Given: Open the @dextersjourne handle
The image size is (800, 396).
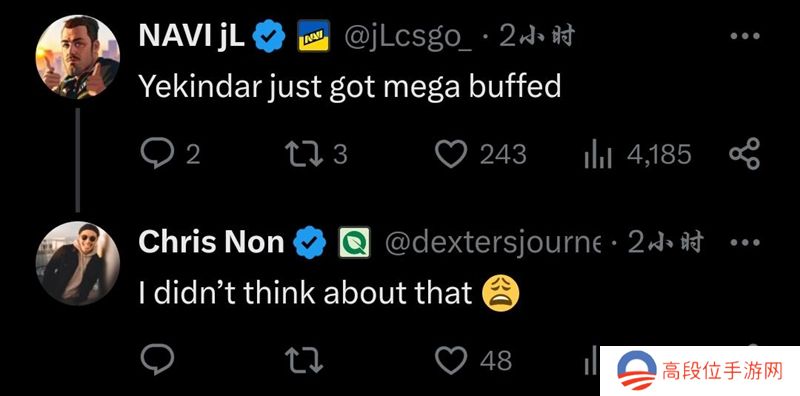Looking at the screenshot, I should [x=492, y=243].
